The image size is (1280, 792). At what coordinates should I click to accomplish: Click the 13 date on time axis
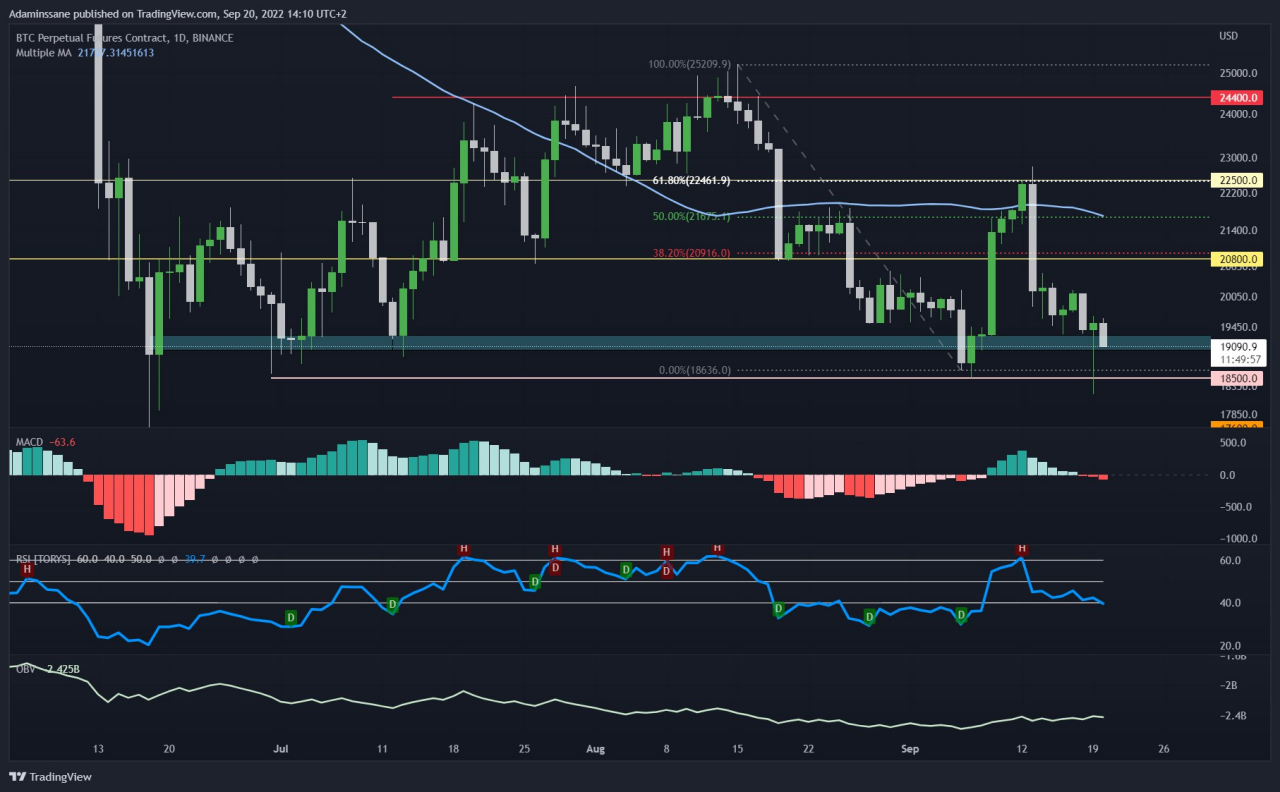[x=98, y=748]
